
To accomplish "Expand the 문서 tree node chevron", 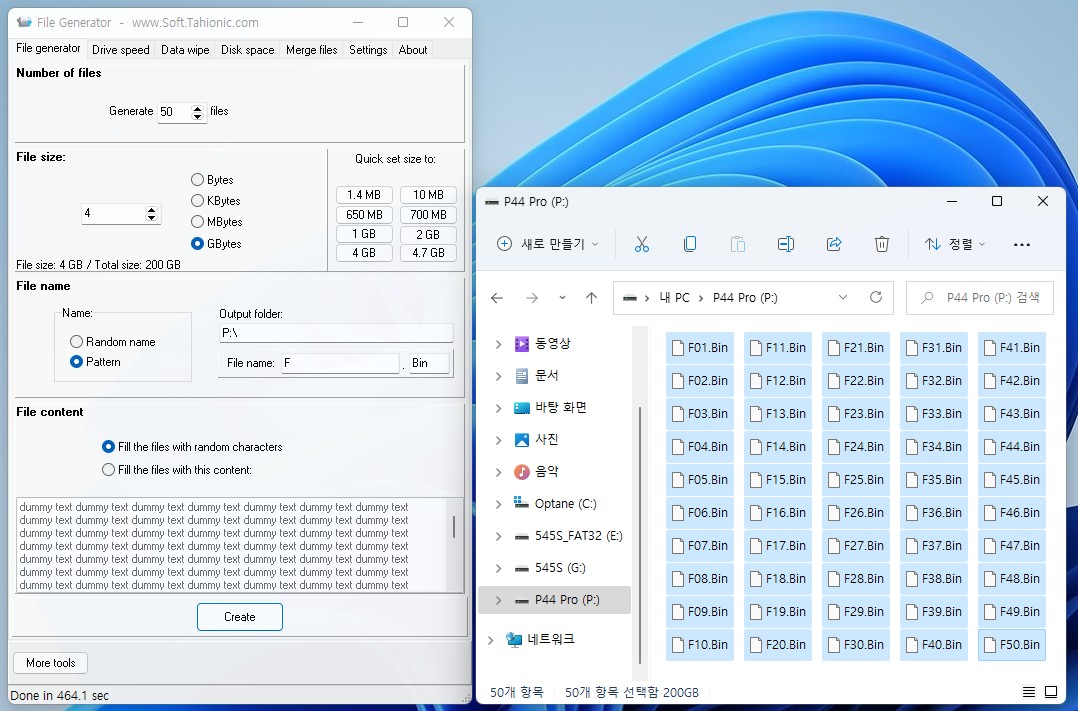I will click(x=498, y=376).
